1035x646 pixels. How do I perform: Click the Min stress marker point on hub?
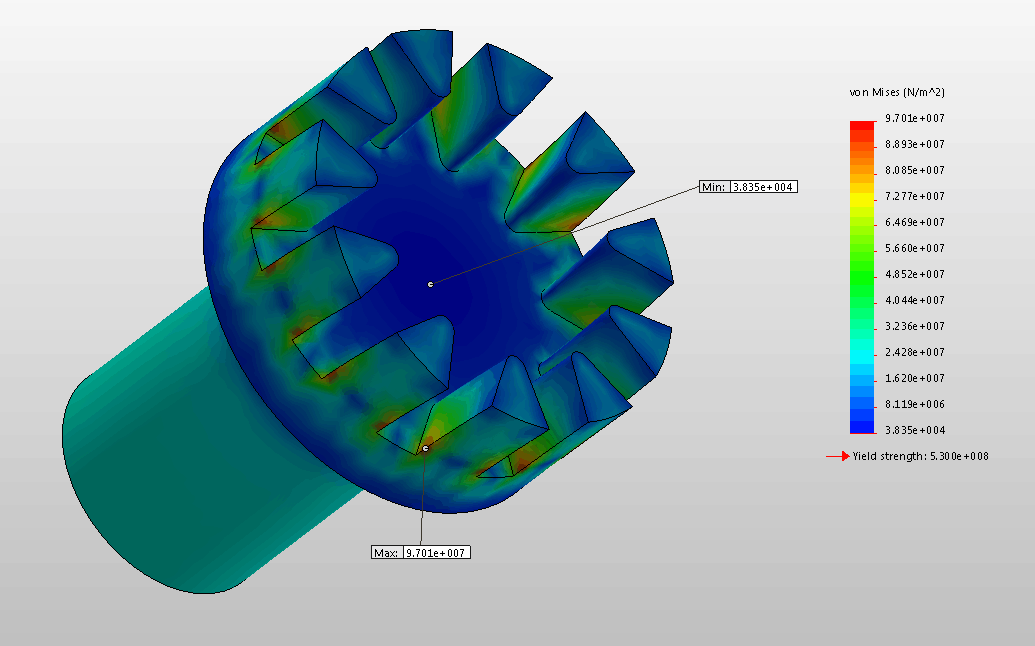point(430,284)
